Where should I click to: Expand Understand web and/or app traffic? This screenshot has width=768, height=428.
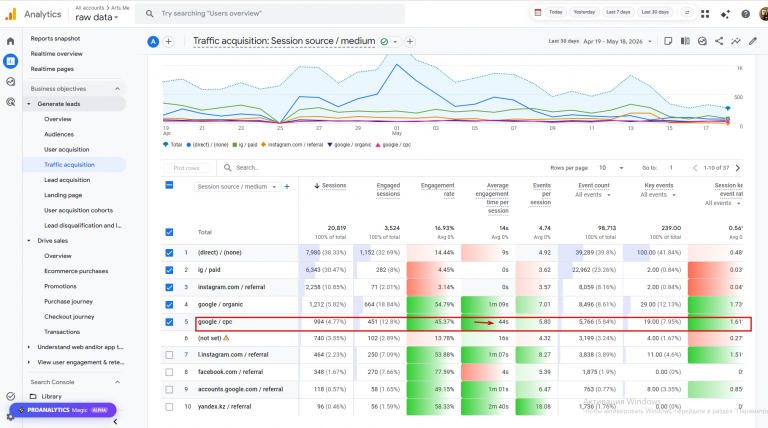[28, 347]
